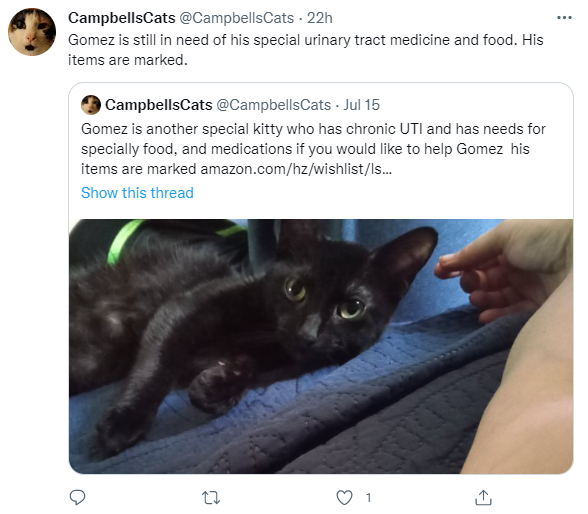The image size is (588, 514).
Task: Open the reply comment icon
Action: click(78, 498)
